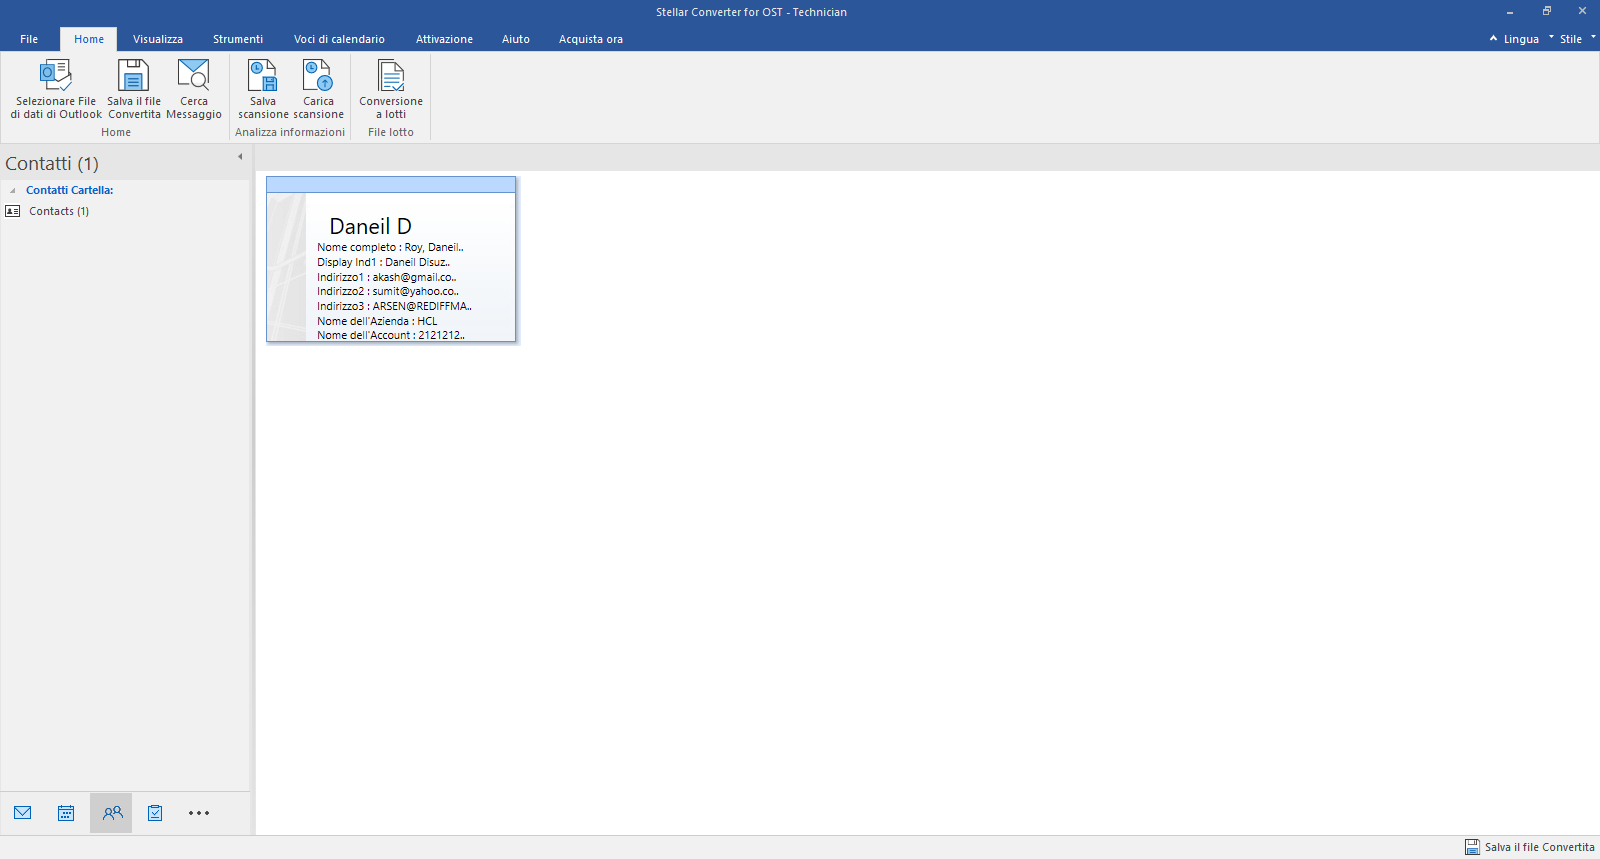Image resolution: width=1600 pixels, height=859 pixels.
Task: Click Contatti Cartella label
Action: tap(70, 190)
